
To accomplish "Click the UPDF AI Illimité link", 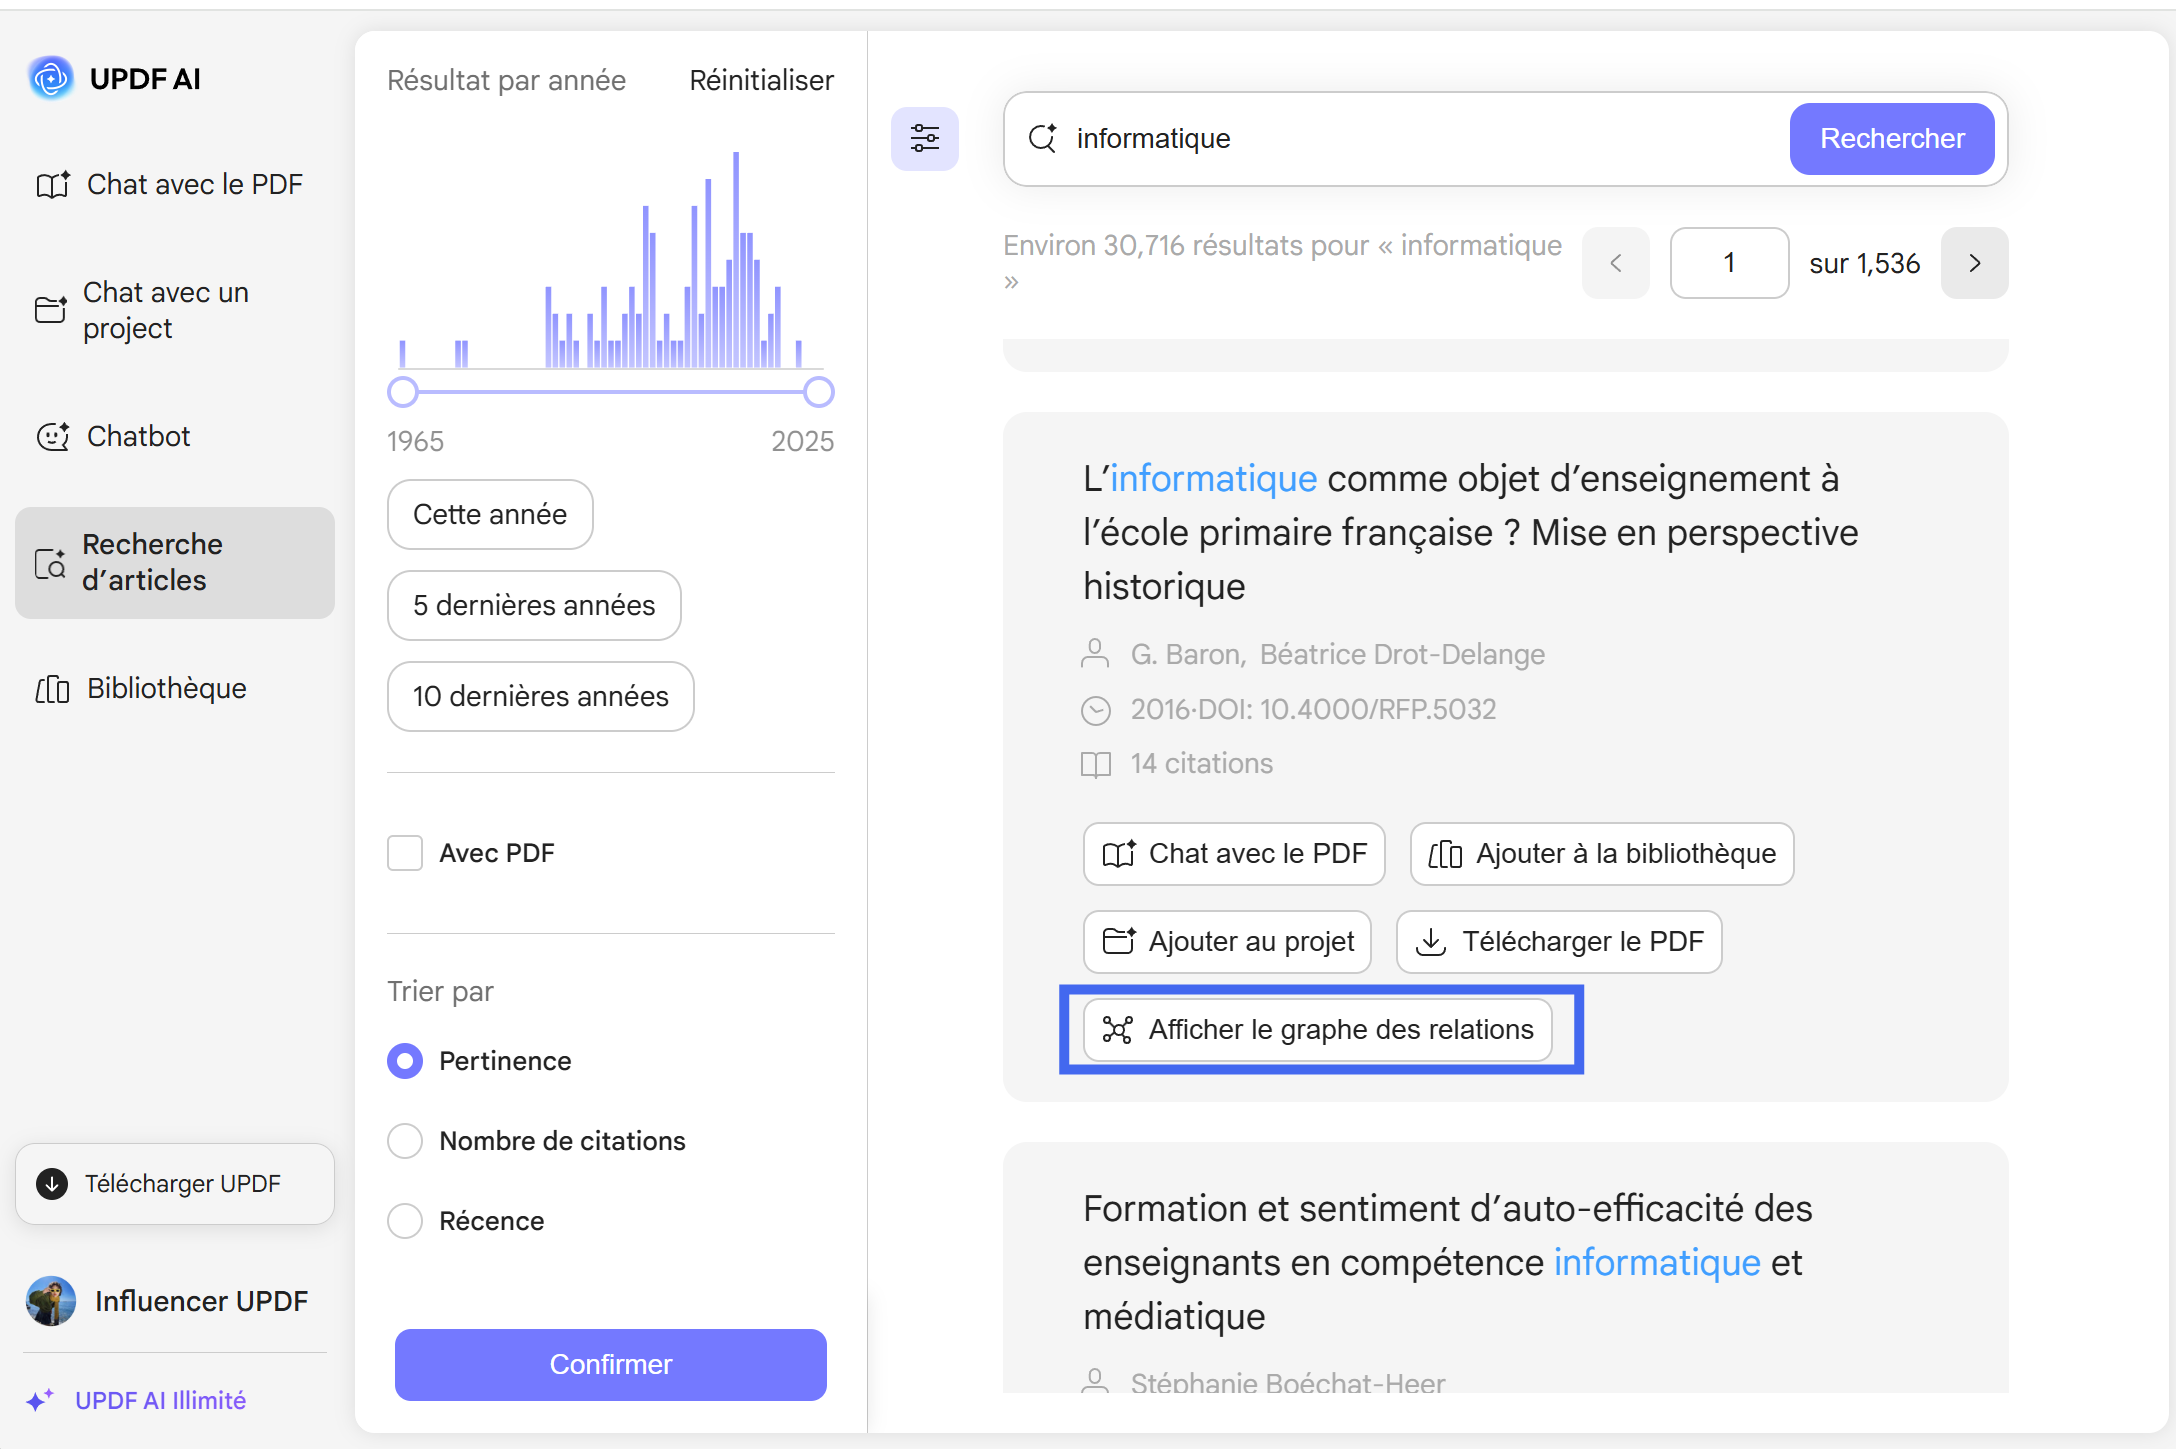I will pyautogui.click(x=160, y=1401).
